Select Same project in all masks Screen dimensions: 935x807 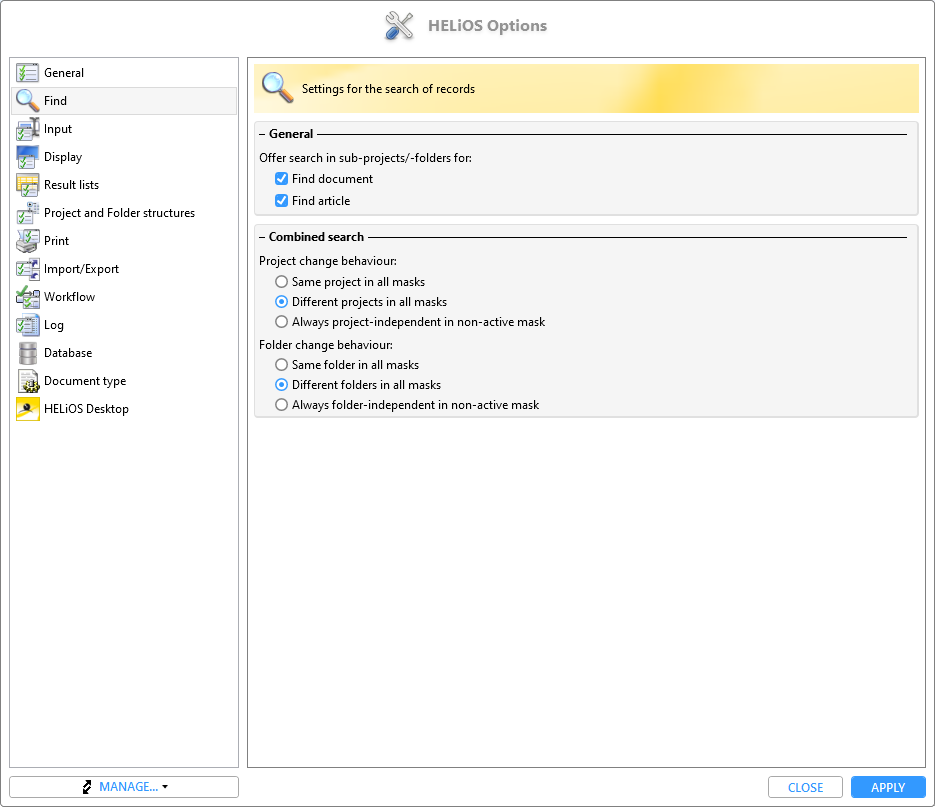281,282
